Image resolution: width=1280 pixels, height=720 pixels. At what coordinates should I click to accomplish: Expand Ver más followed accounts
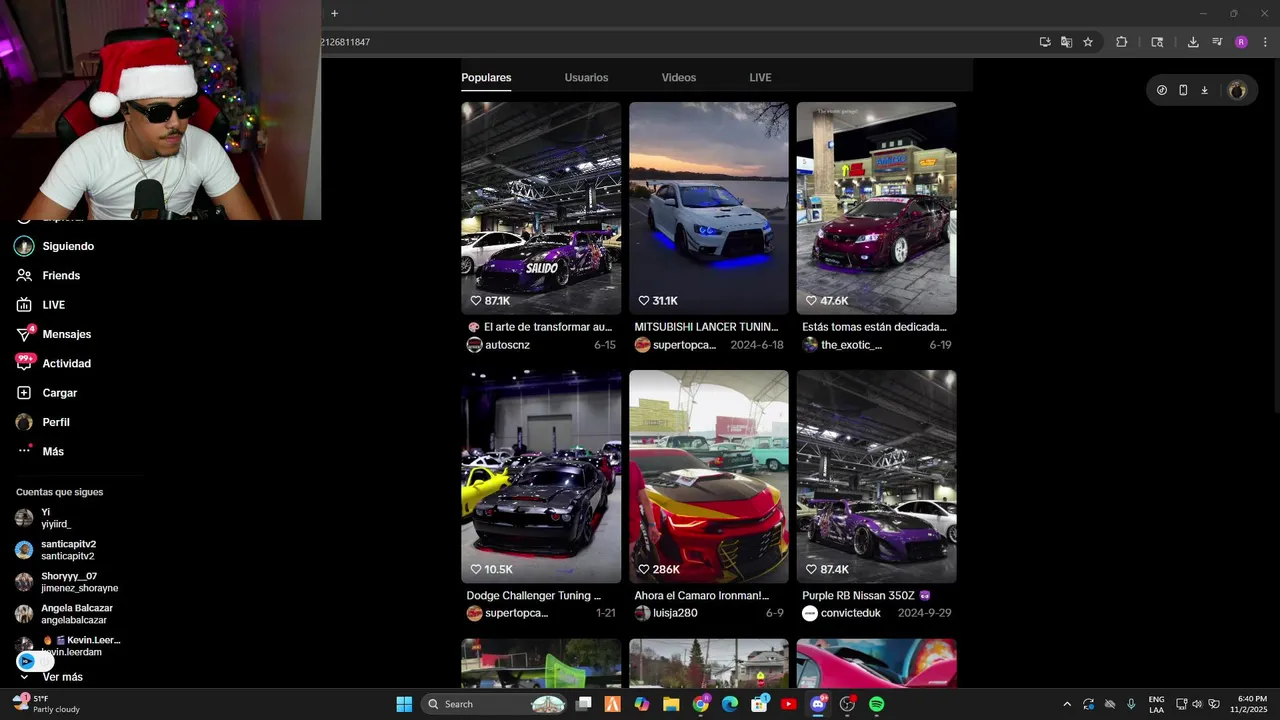(x=52, y=677)
